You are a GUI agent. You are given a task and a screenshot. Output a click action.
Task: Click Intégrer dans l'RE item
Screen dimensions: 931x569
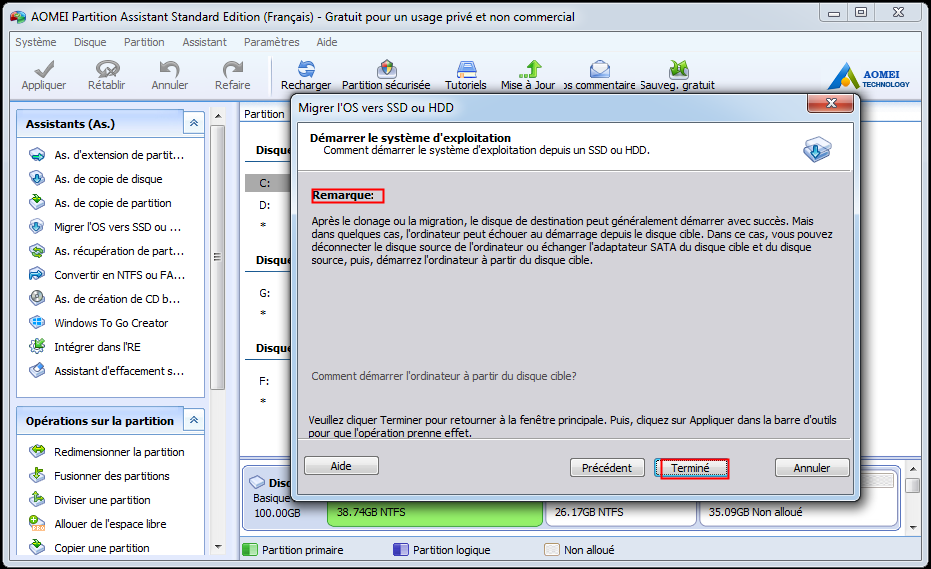(x=85, y=347)
